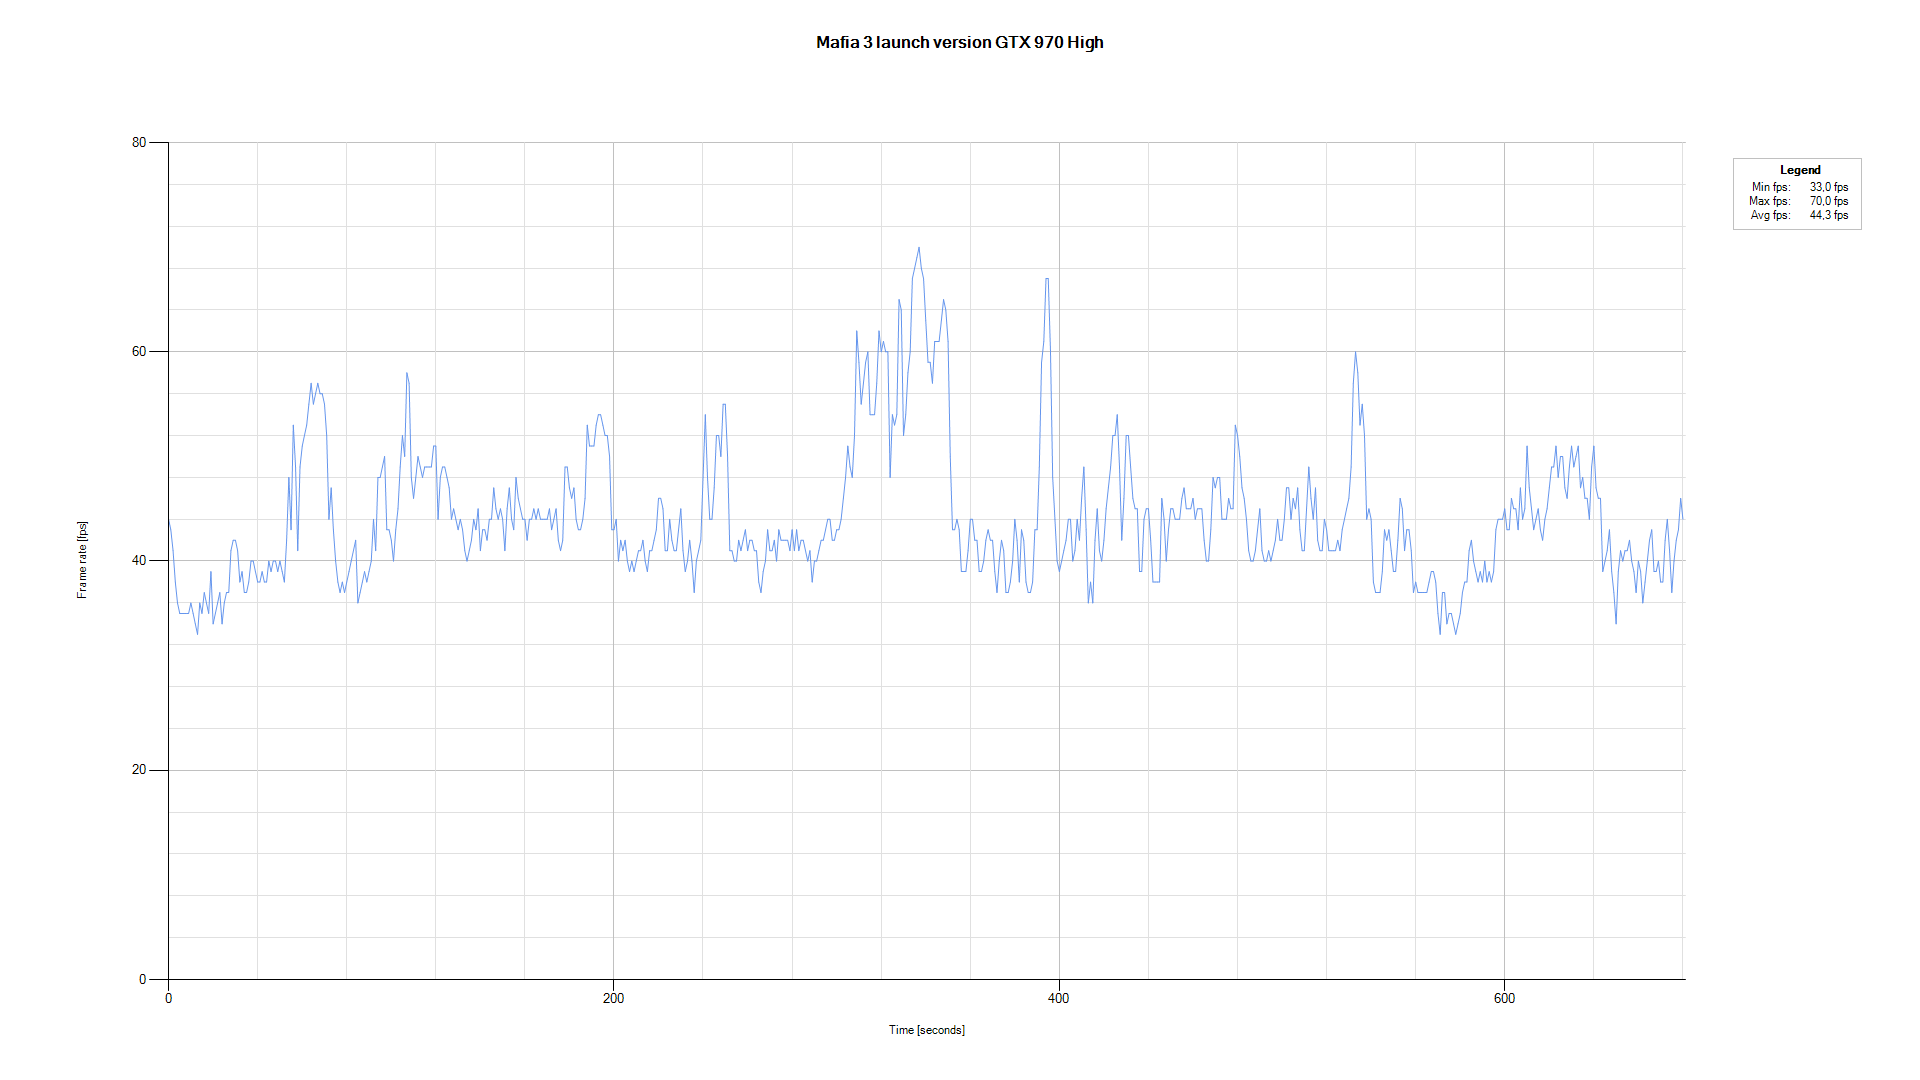Click the 'Frame rate [fps]' axis label
Viewport: 1920px width, 1080px height.
pyautogui.click(x=82, y=560)
